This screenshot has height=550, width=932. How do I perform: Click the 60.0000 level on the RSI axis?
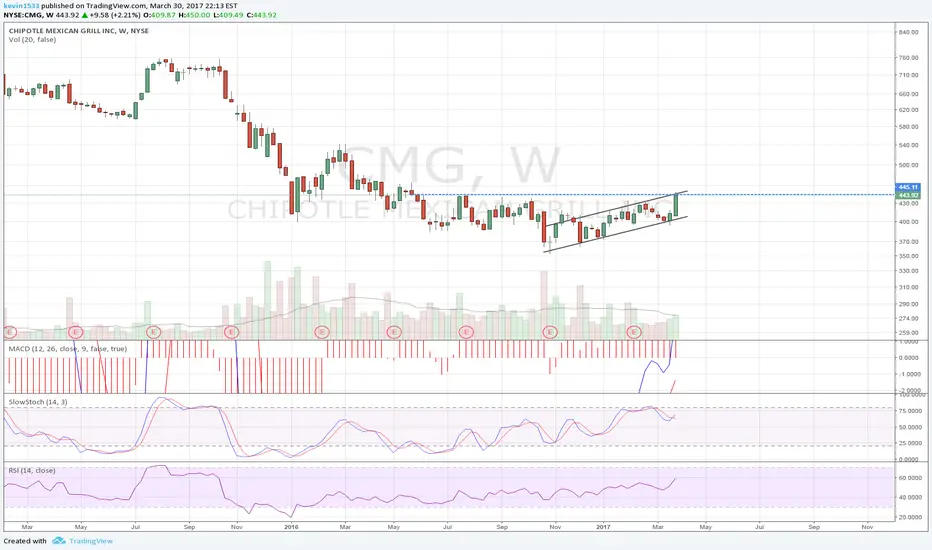pyautogui.click(x=910, y=478)
